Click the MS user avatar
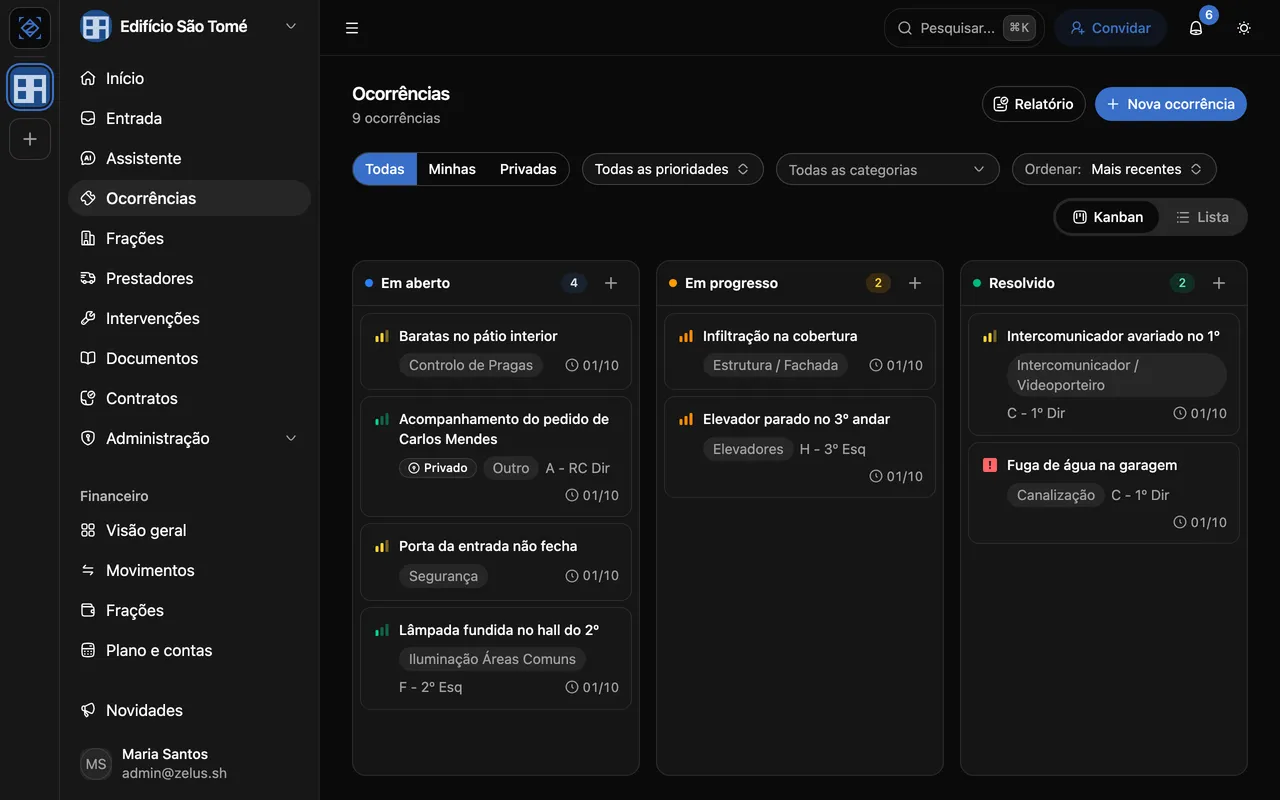 click(x=96, y=764)
